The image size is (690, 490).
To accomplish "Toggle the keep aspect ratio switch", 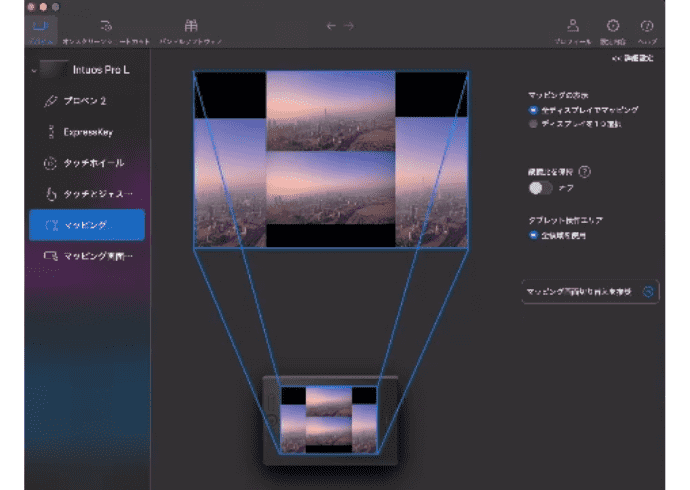I will (x=541, y=187).
